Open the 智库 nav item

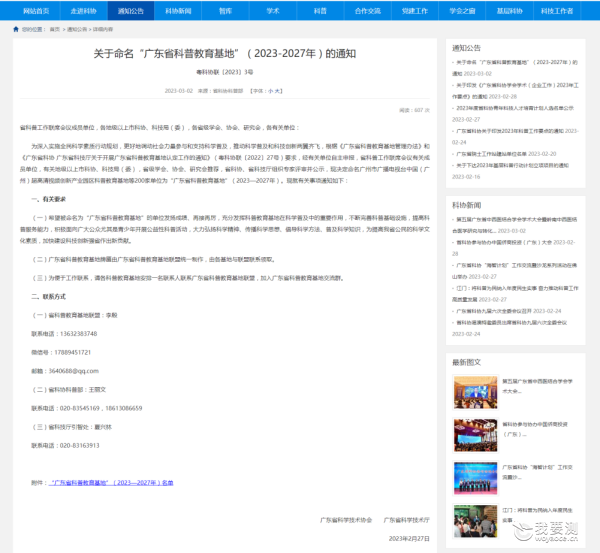click(x=225, y=11)
